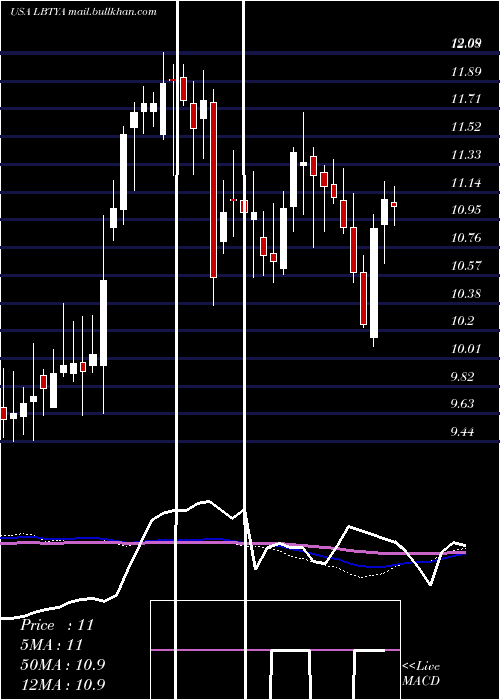The width and height of the screenshot is (500, 700).
Task: Click the 11.33 price level label
Action: click(466, 155)
